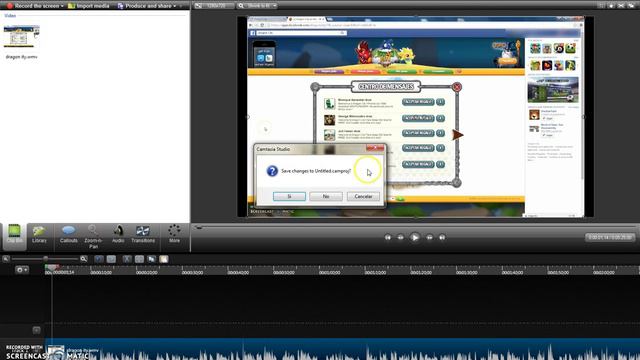Click the timeline Paste tool
640x360 pixels.
pyautogui.click(x=164, y=259)
